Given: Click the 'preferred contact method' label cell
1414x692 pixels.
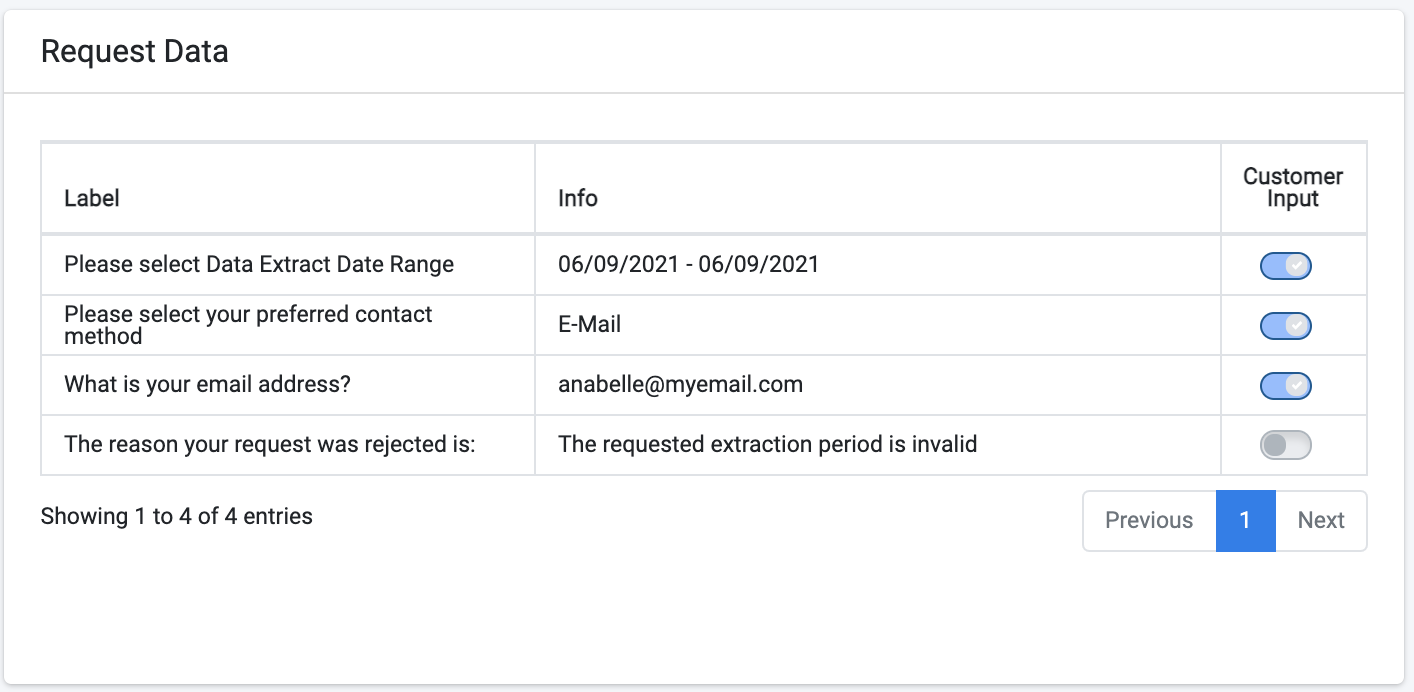Looking at the screenshot, I should [288, 325].
